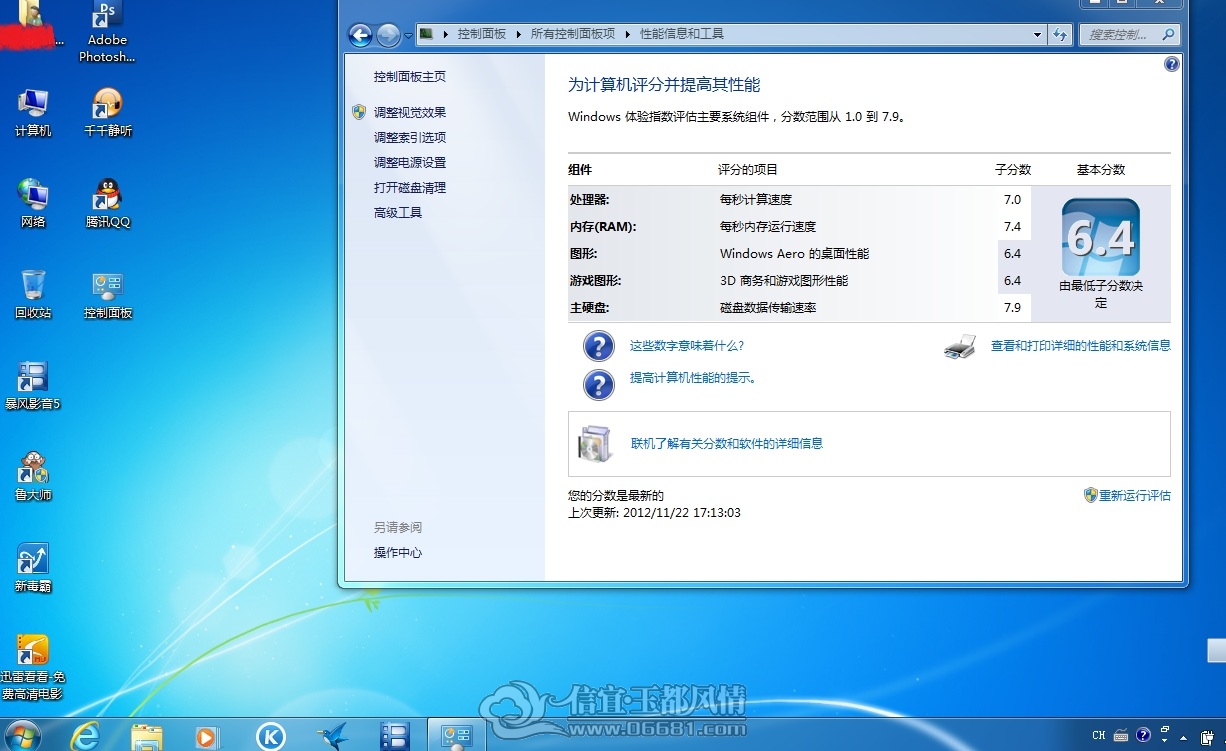
Task: Open 调整视觉效果 in the sidebar
Action: pos(410,113)
